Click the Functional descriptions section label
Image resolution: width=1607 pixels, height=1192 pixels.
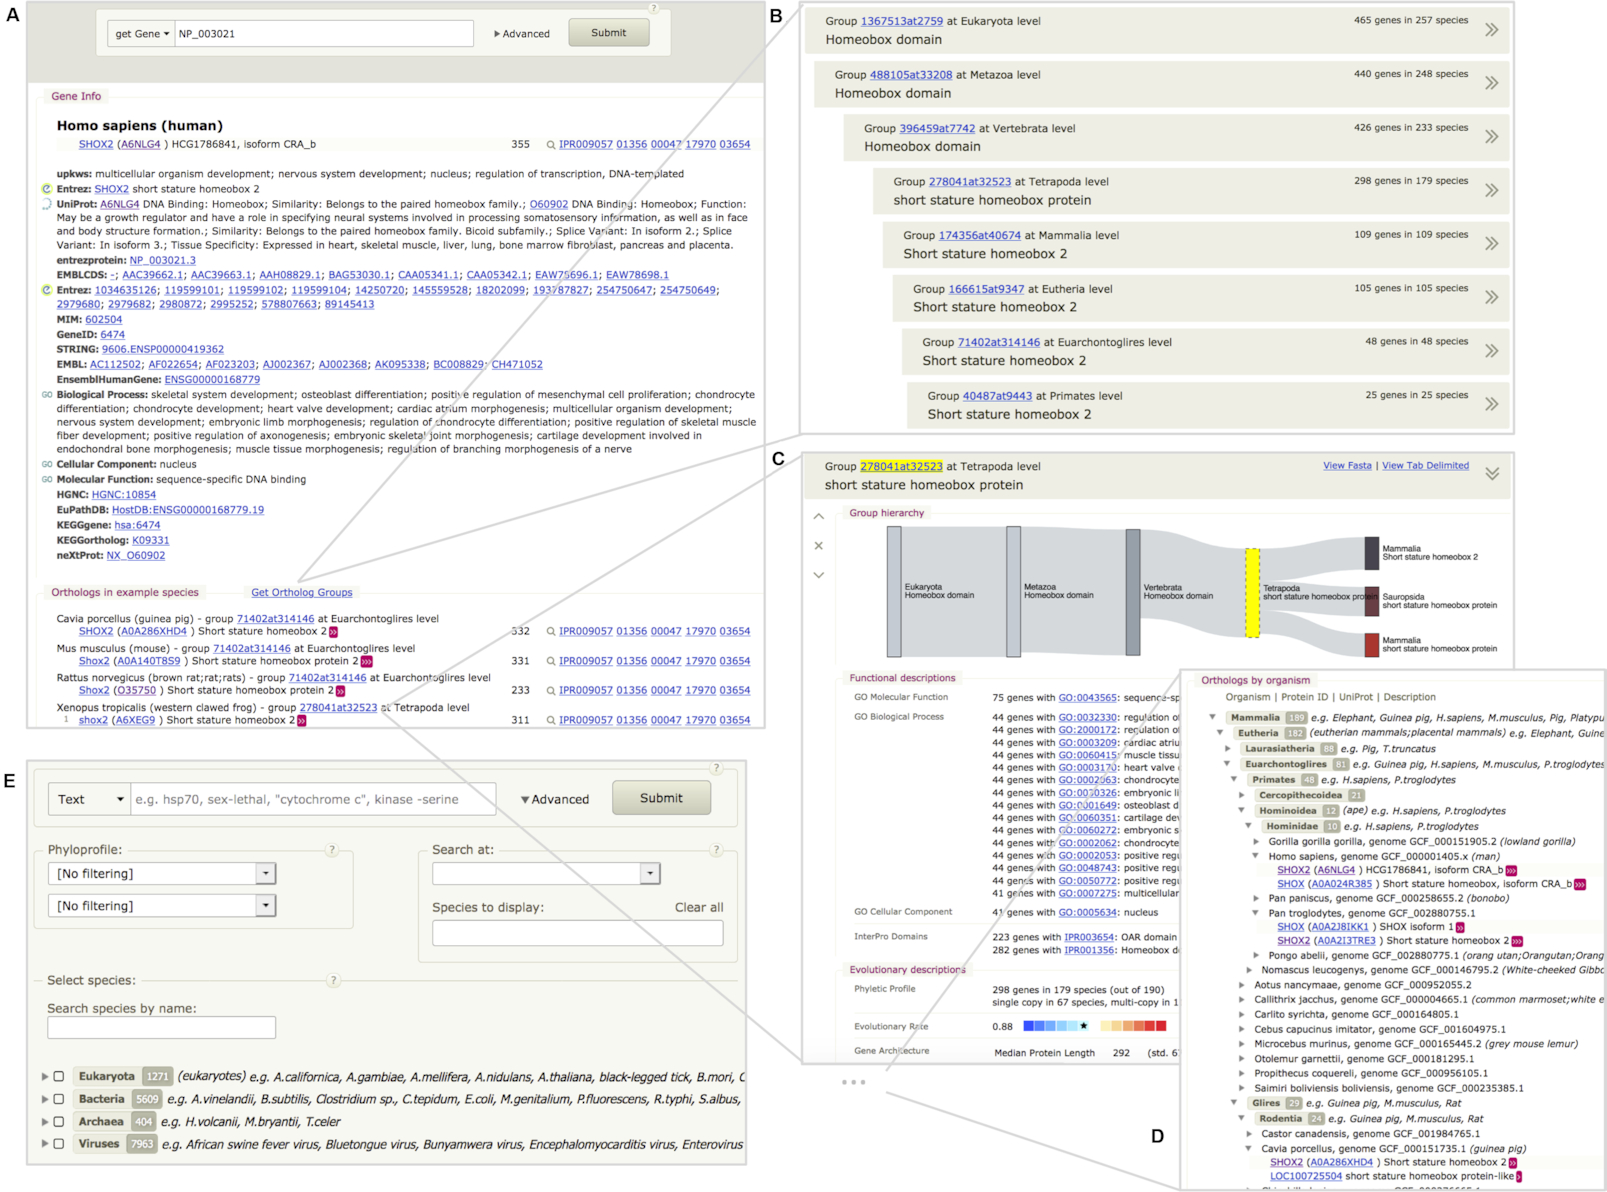(x=903, y=678)
